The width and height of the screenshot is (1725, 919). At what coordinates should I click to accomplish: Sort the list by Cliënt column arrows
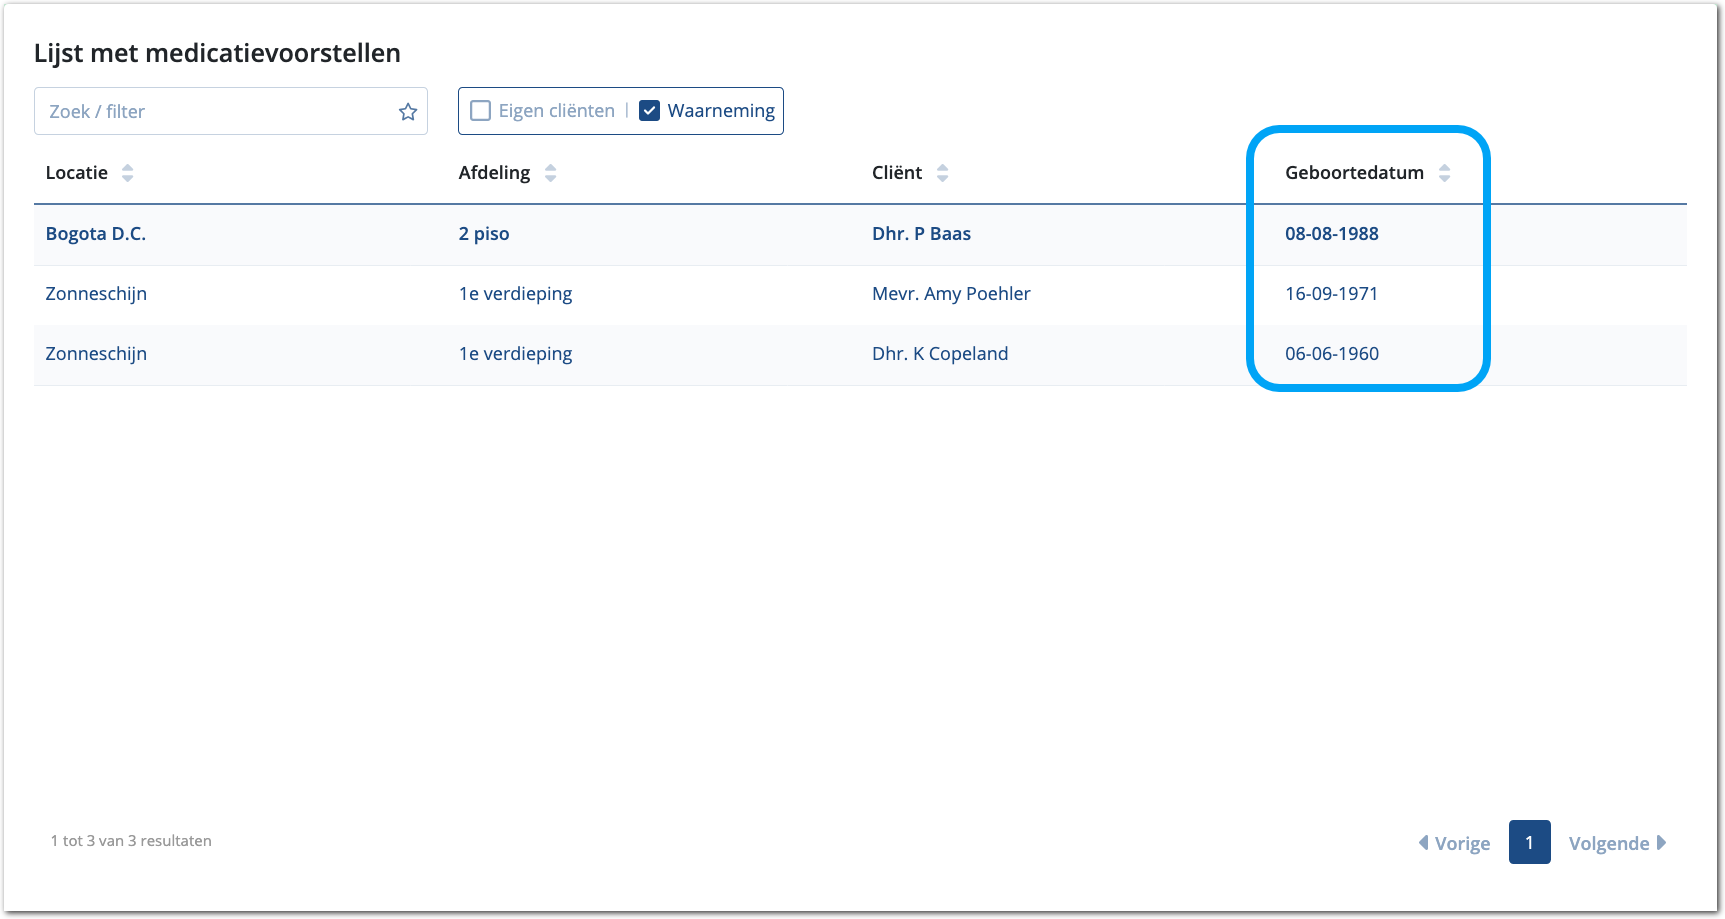(942, 173)
